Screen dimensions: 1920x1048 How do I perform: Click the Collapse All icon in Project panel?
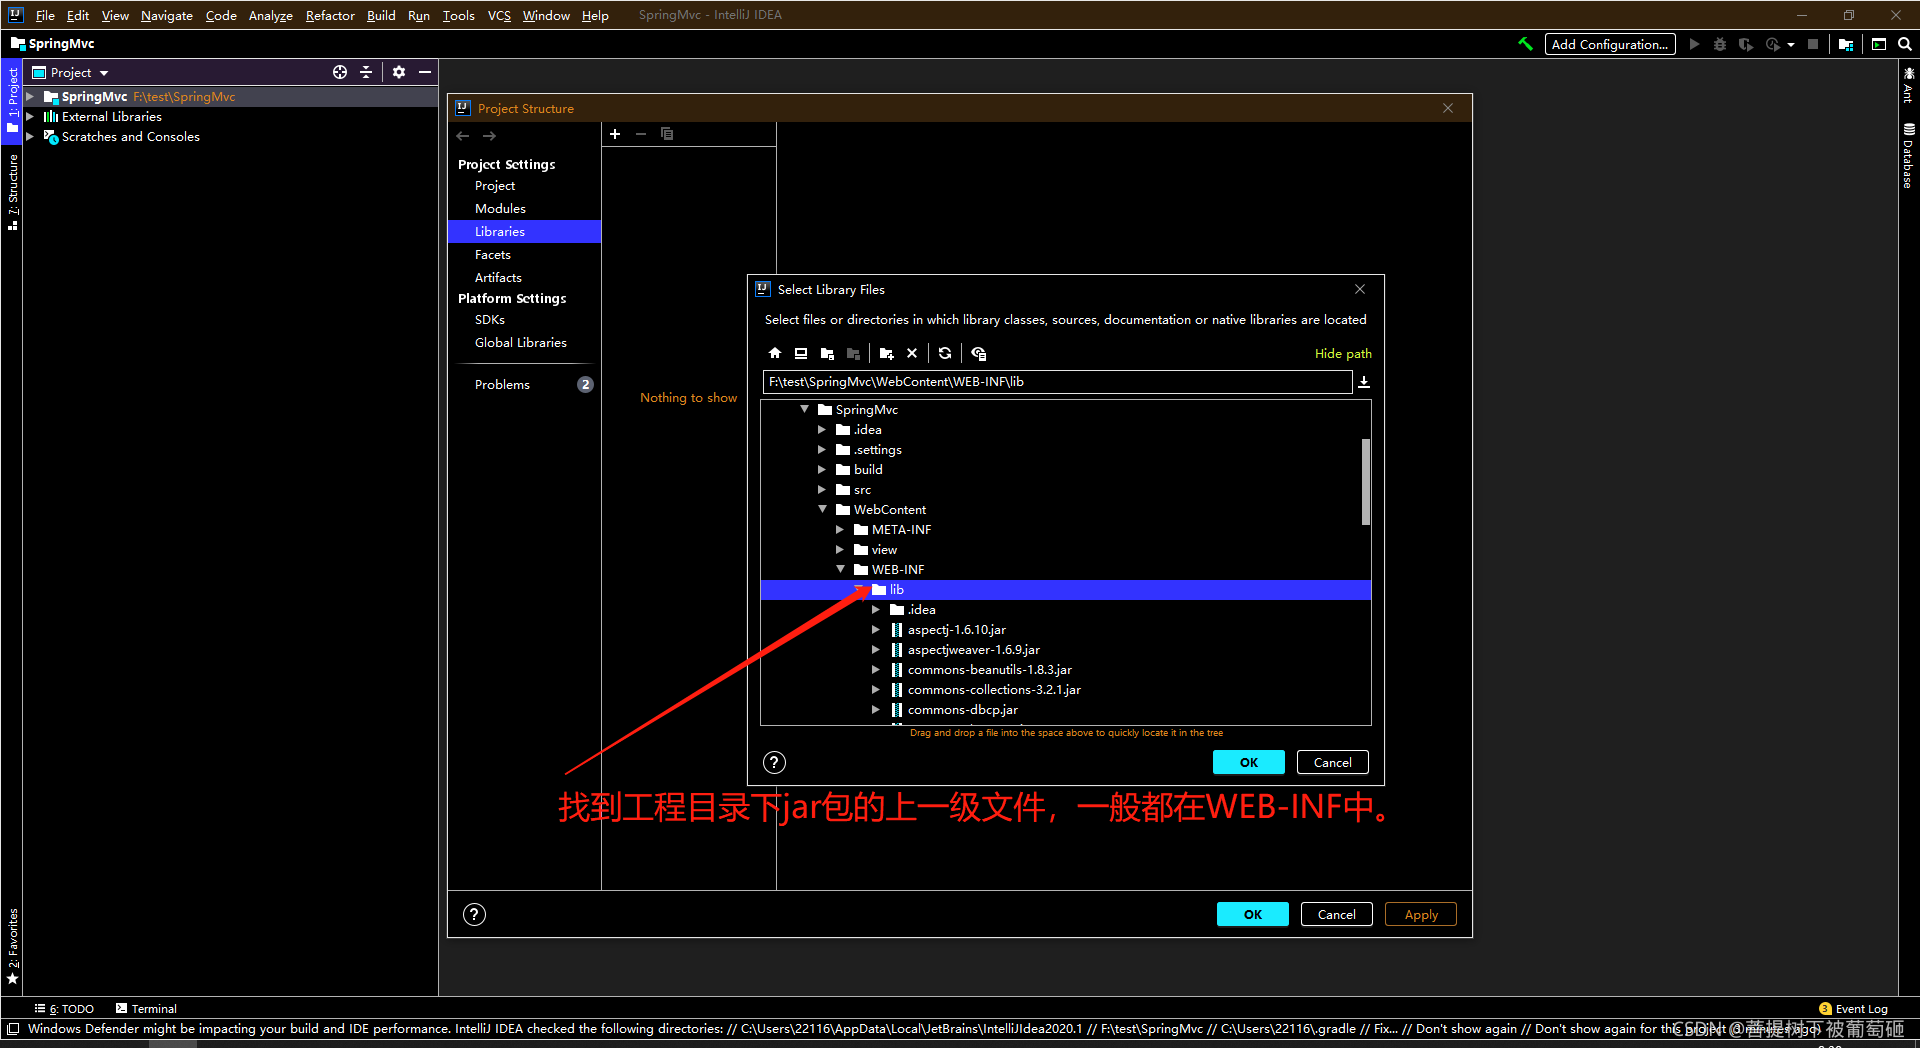click(x=366, y=72)
